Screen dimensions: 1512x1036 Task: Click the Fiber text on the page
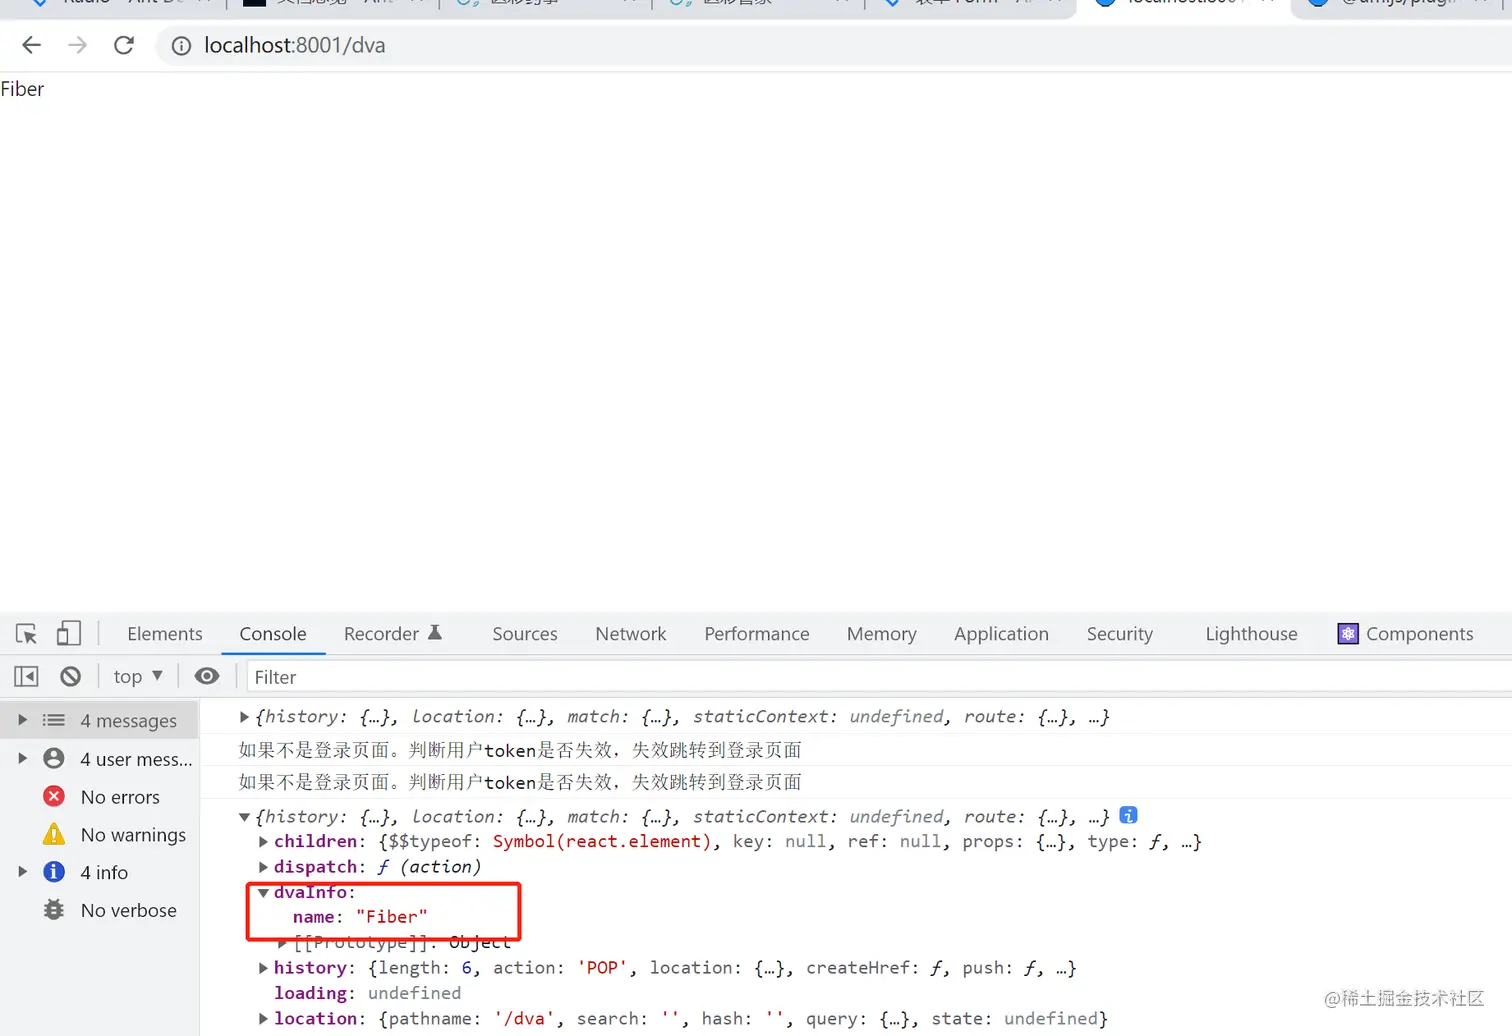coord(22,89)
